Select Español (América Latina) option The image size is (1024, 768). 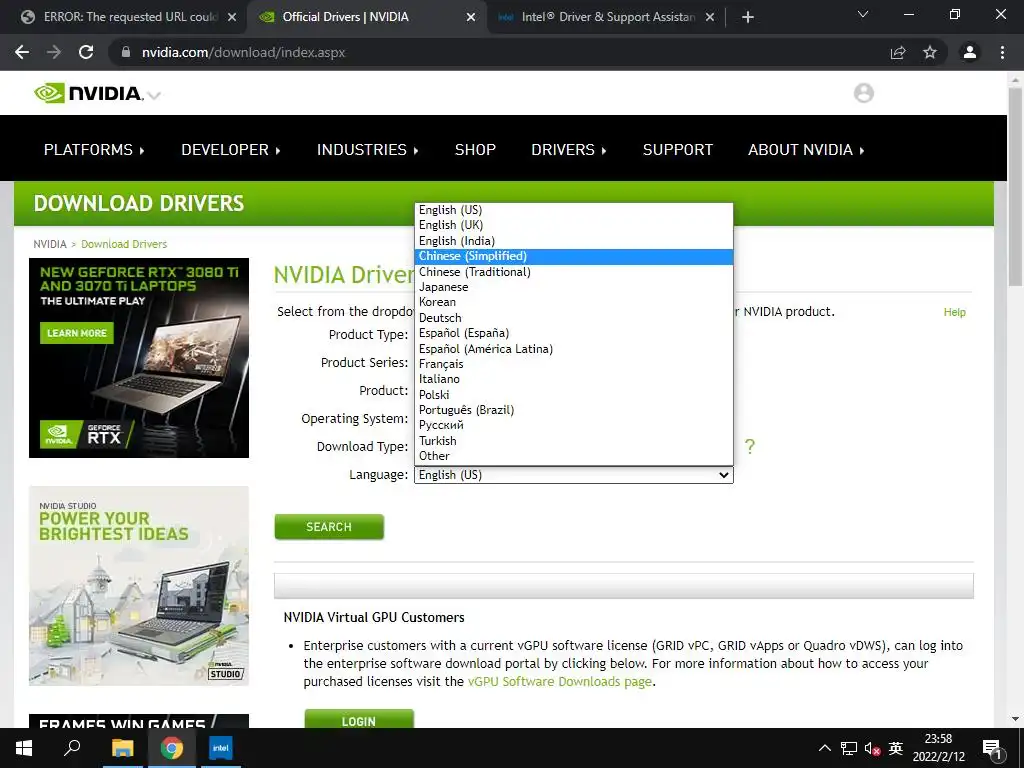click(573, 349)
